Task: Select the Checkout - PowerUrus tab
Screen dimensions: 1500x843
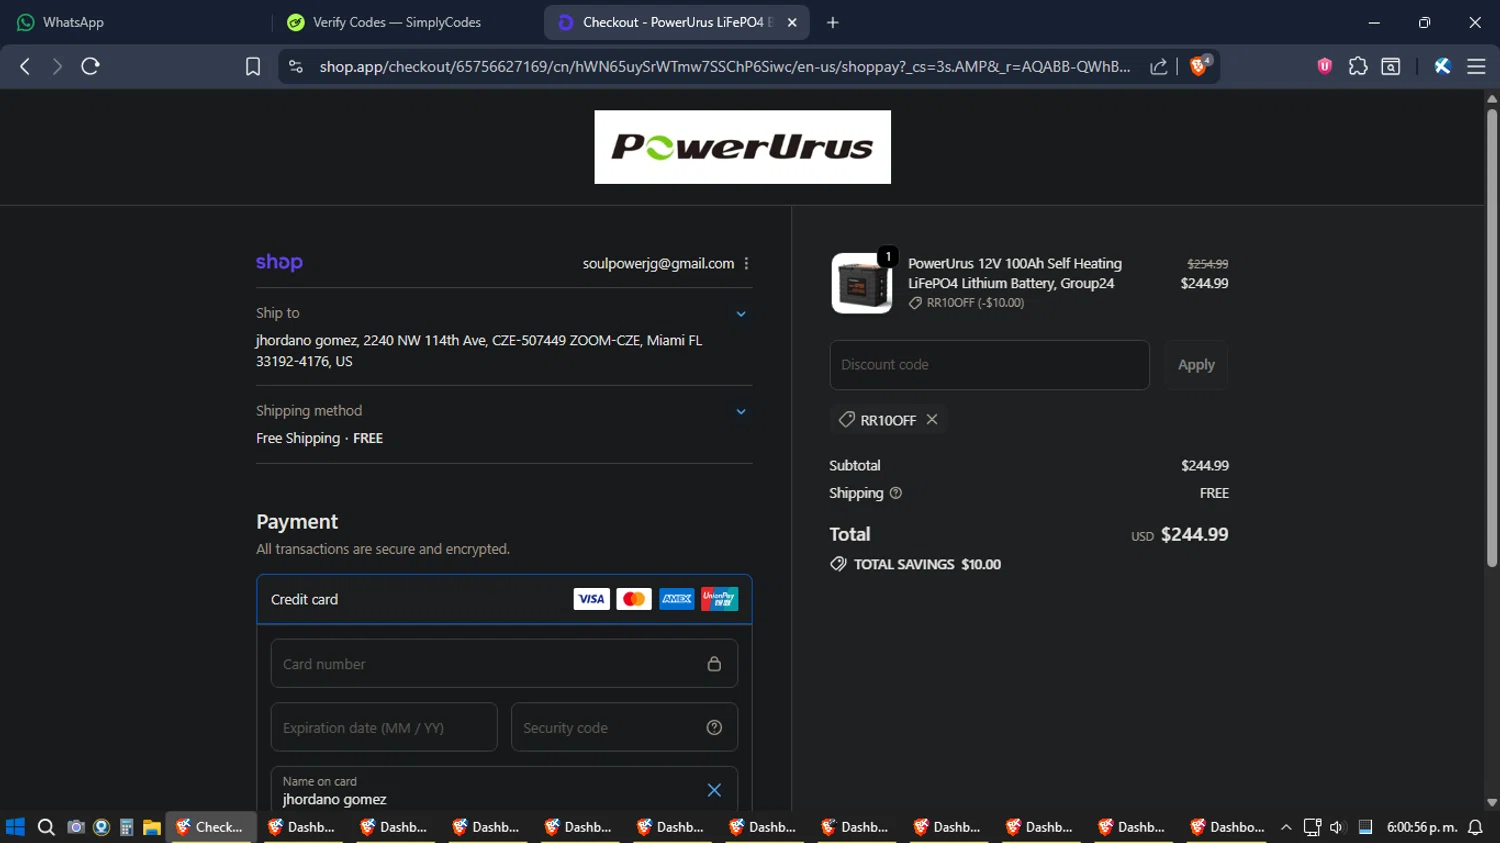Action: pyautogui.click(x=677, y=22)
